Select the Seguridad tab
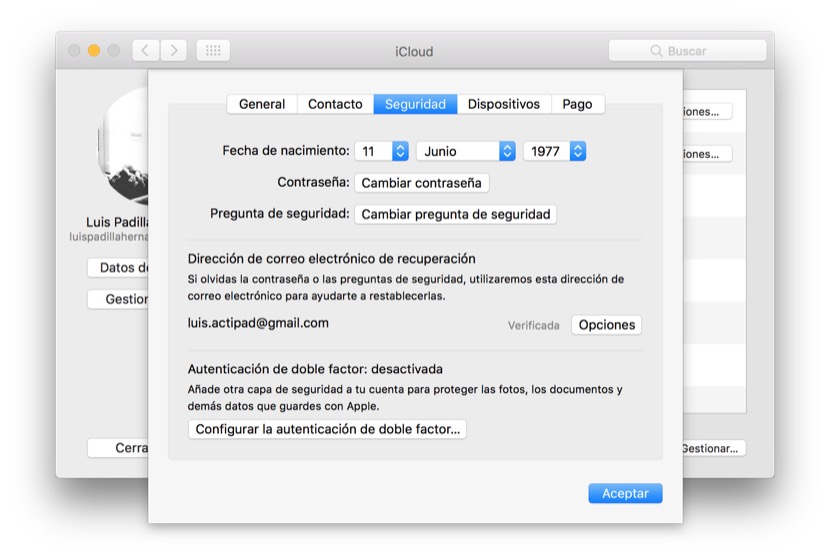The width and height of the screenshot is (830, 557). (415, 104)
